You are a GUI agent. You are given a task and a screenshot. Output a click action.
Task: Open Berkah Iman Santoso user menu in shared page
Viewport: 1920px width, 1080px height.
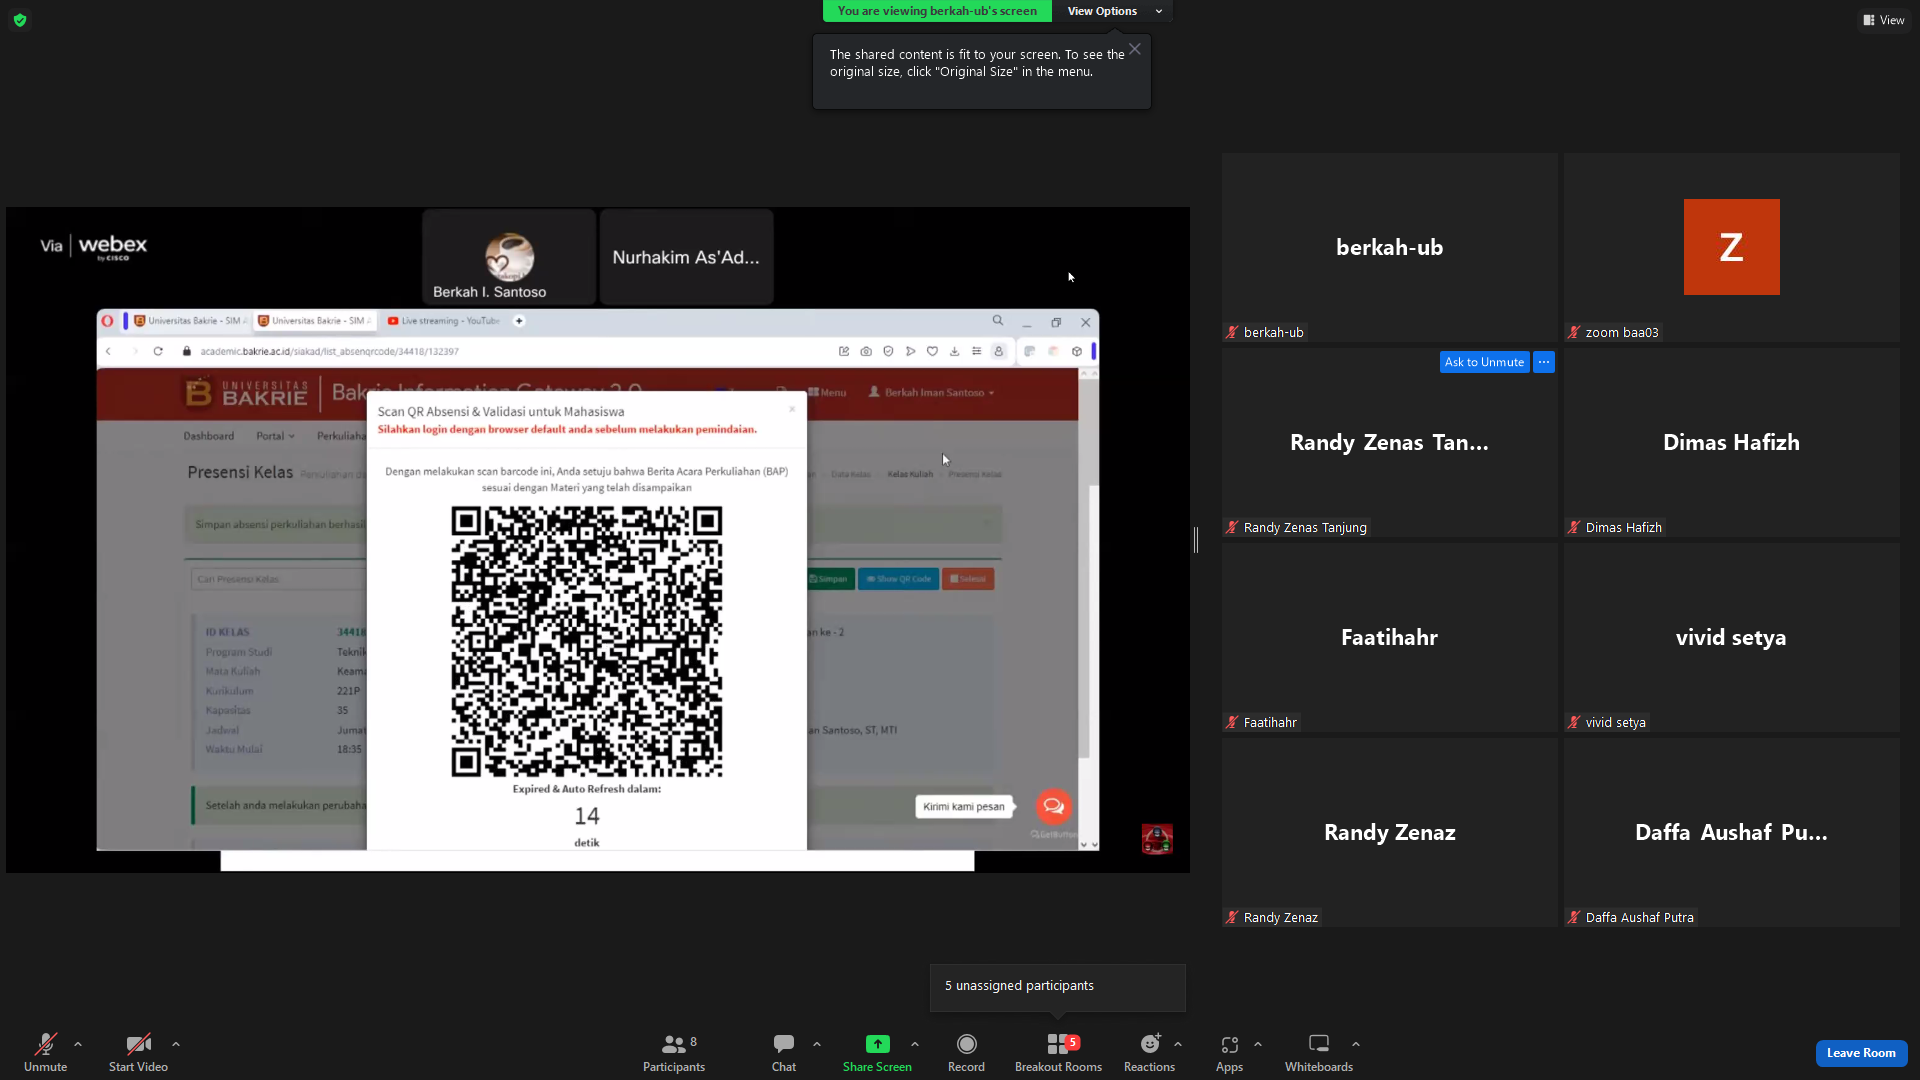[x=931, y=393]
